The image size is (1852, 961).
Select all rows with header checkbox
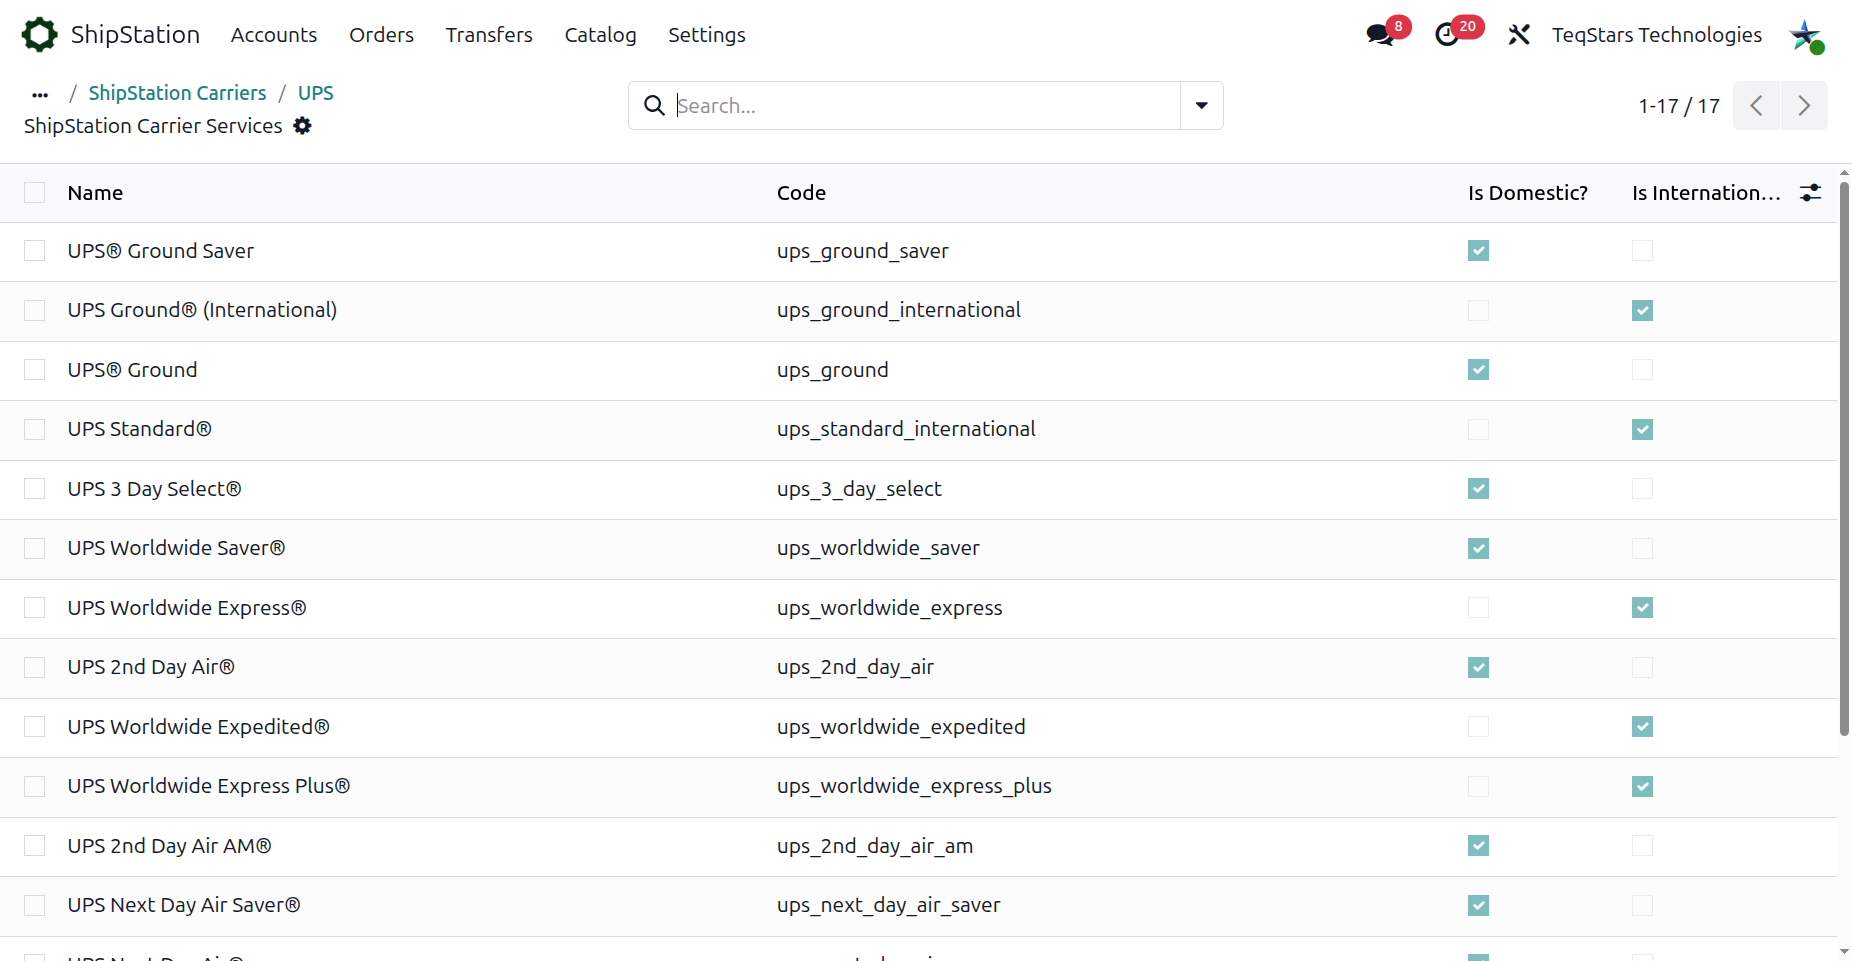tap(35, 193)
